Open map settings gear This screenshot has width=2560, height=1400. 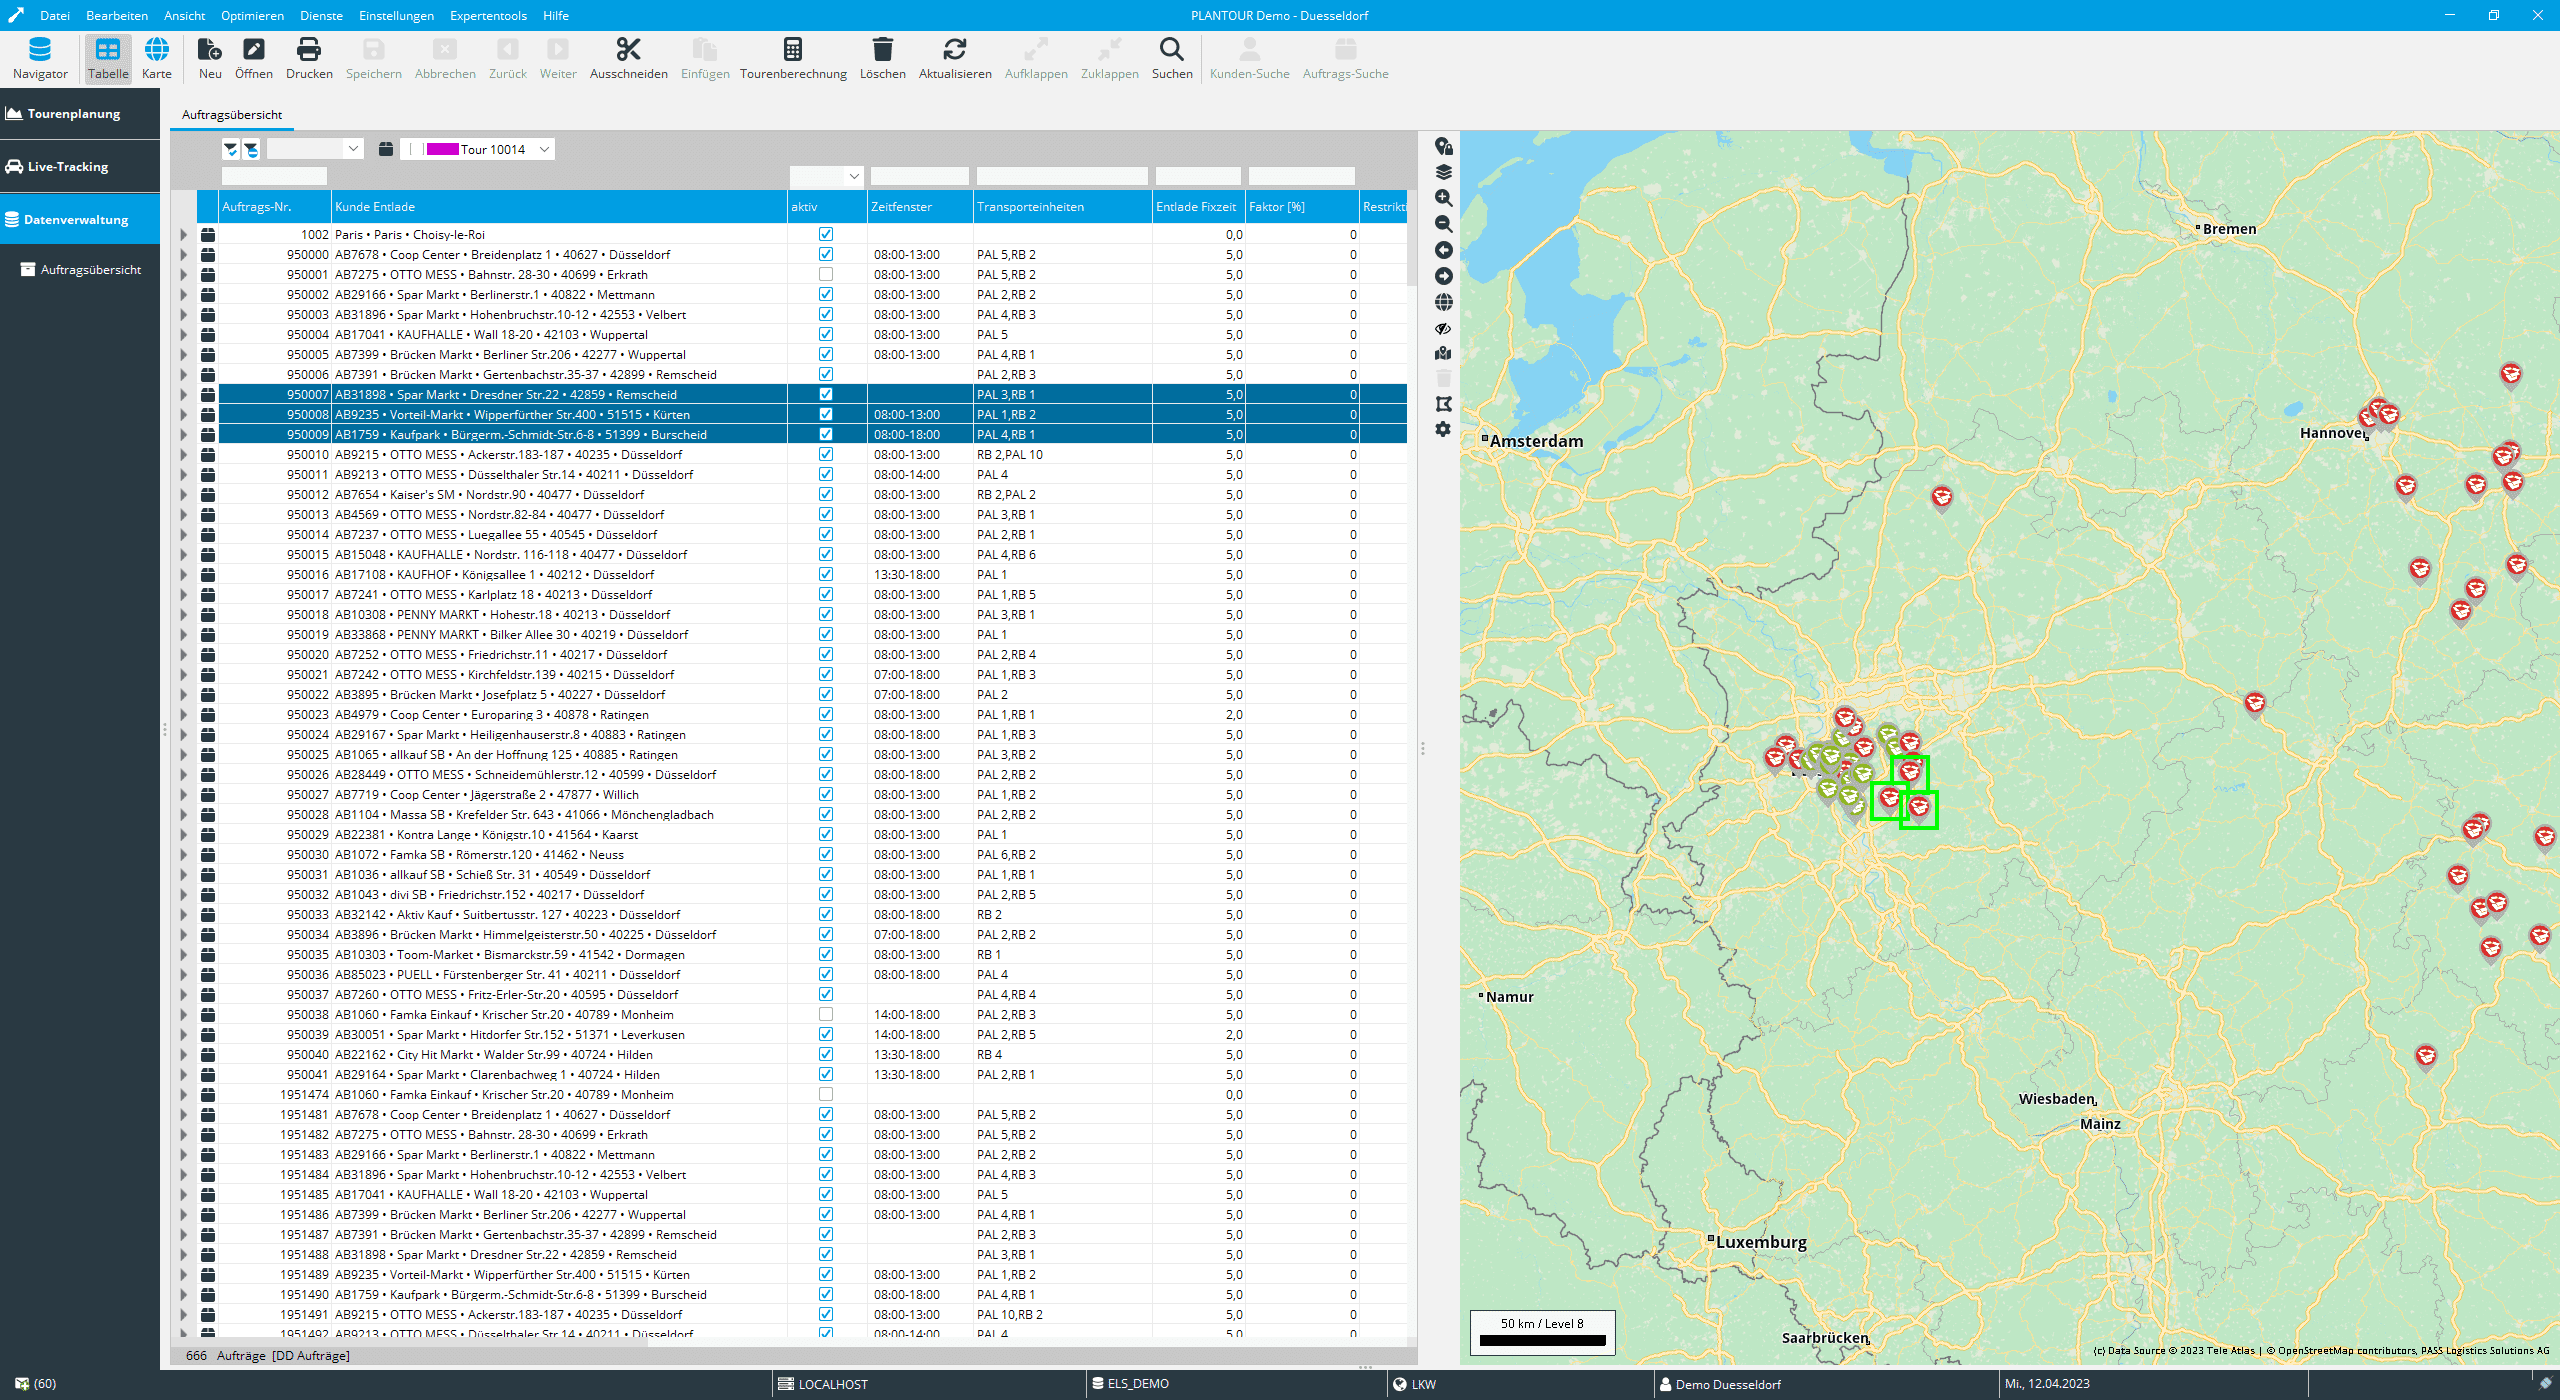tap(1443, 429)
